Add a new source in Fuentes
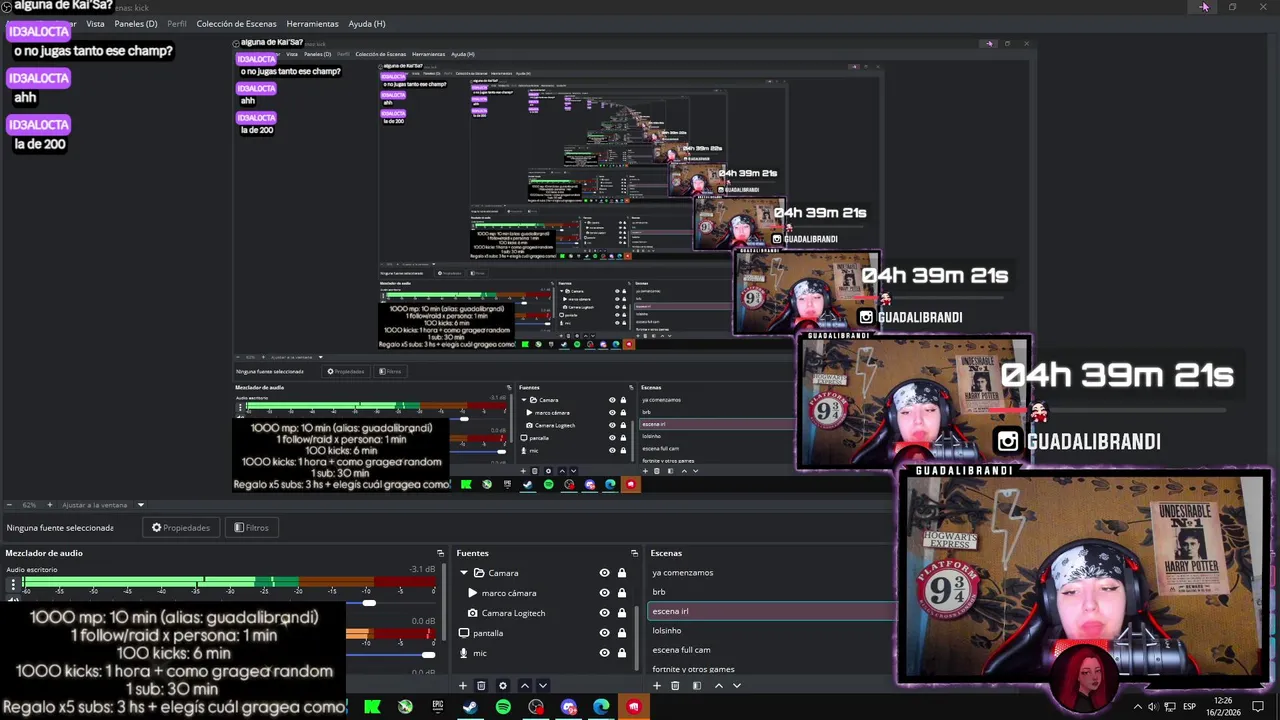This screenshot has height=720, width=1280. (x=462, y=686)
